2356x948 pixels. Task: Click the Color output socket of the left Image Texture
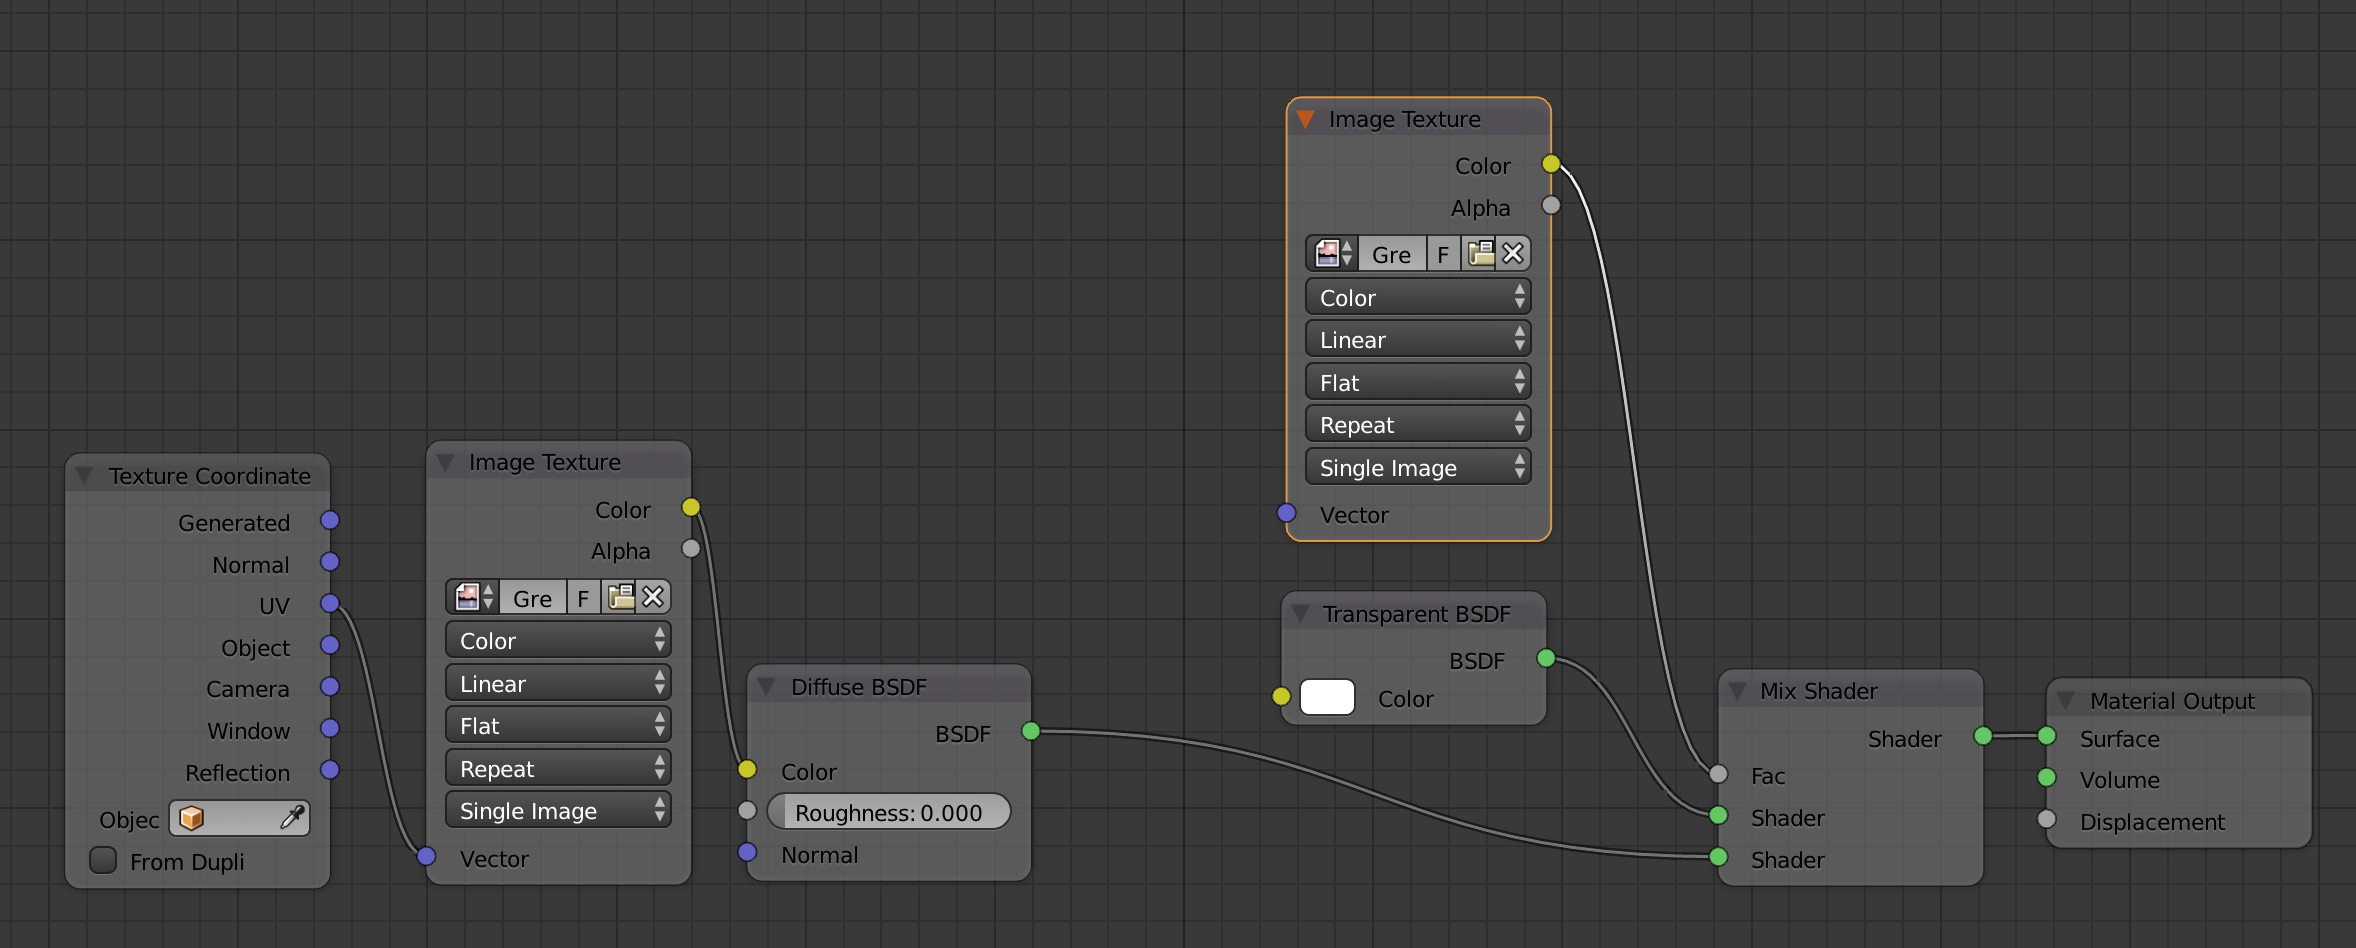[x=691, y=507]
